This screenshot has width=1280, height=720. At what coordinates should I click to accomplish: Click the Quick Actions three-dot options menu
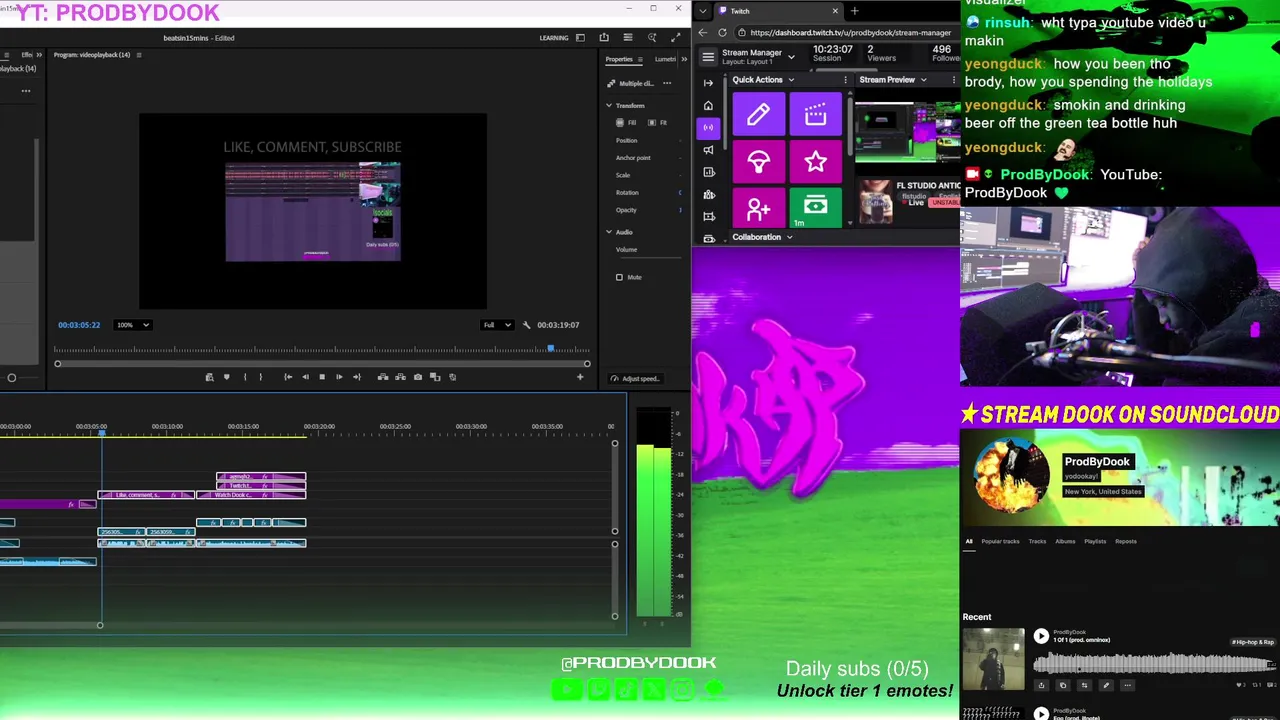(845, 80)
